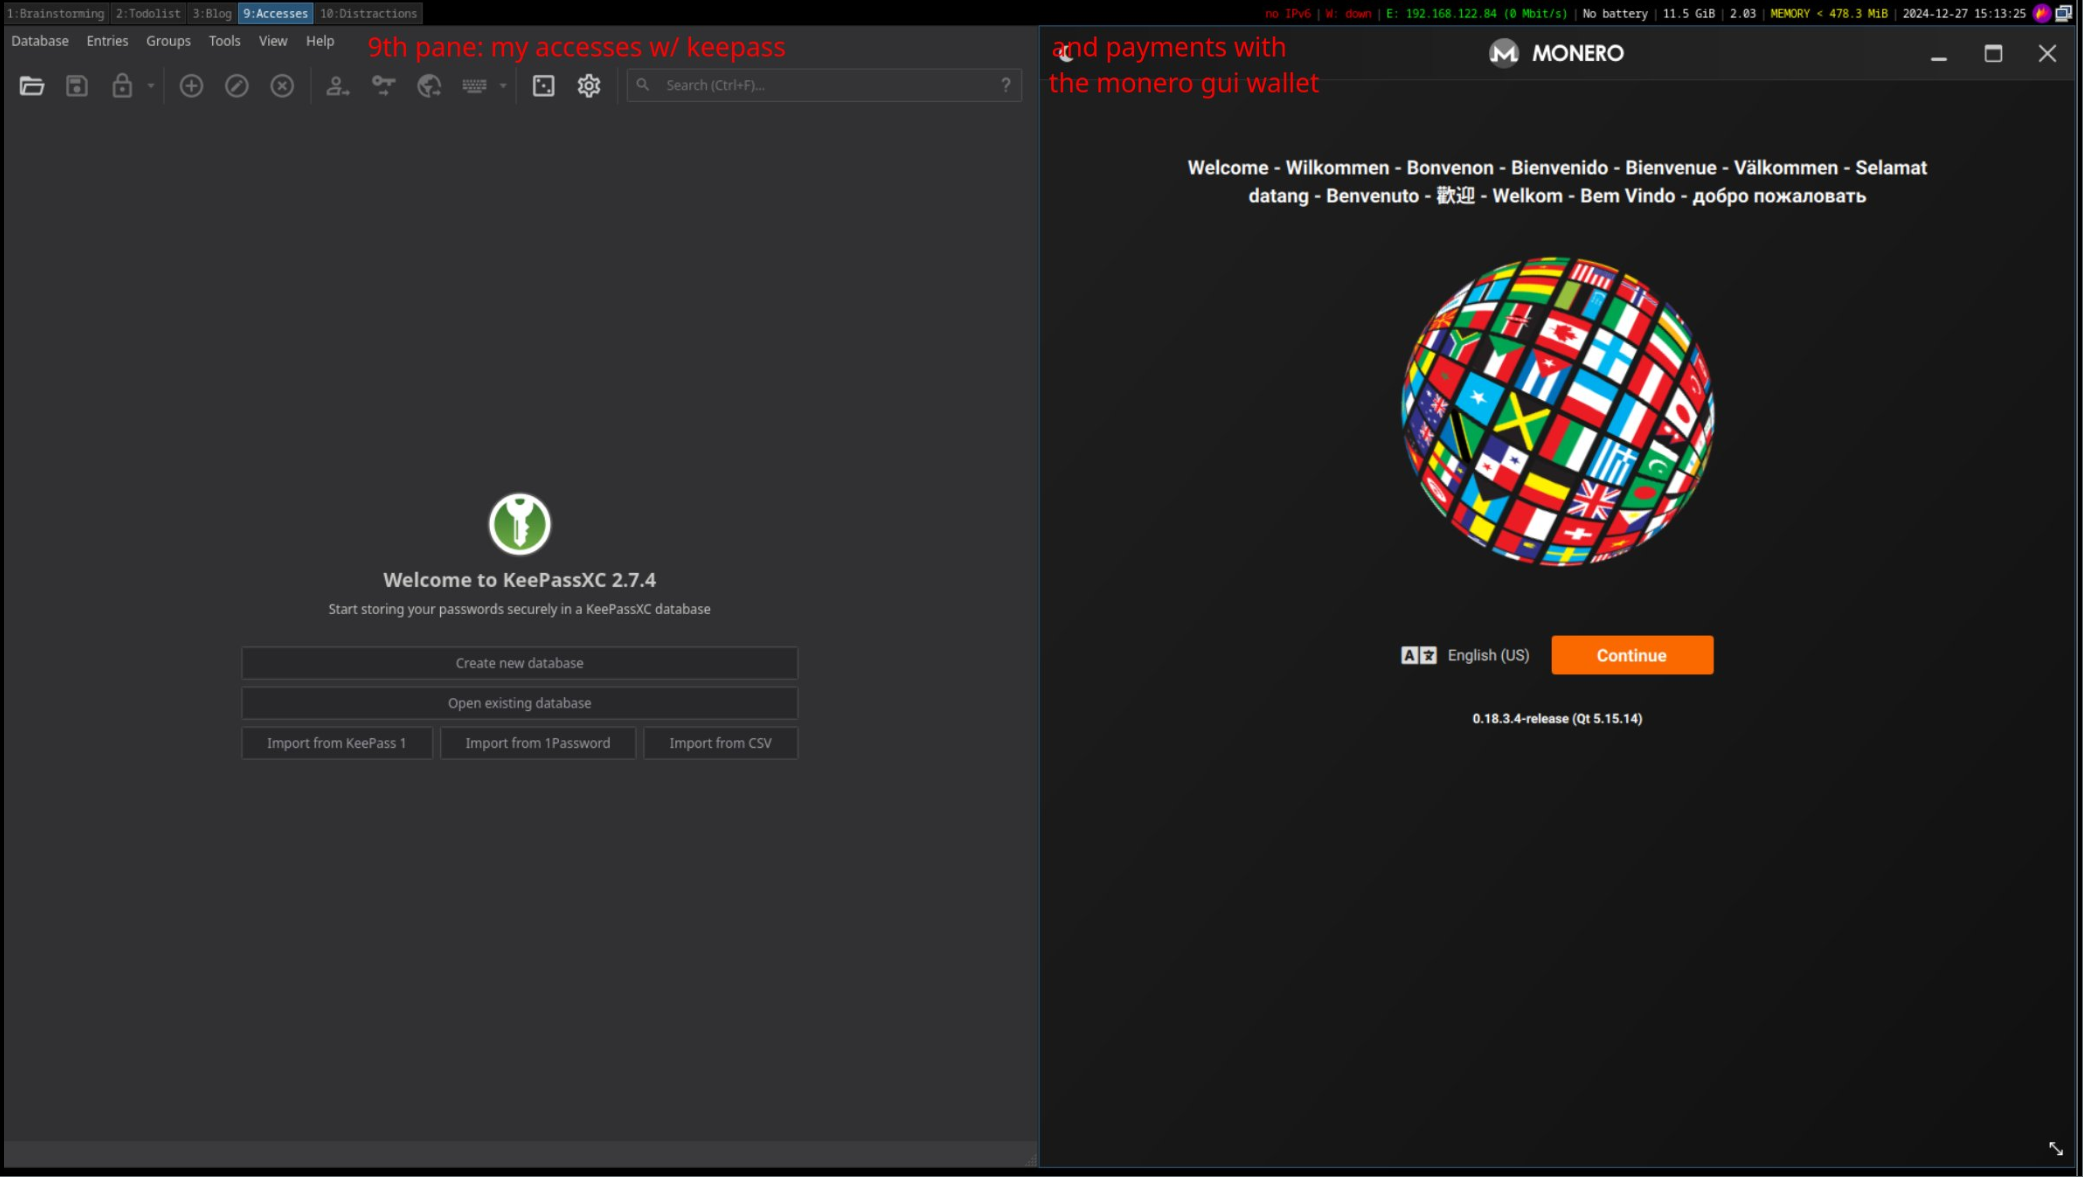Click Import from KeePass 1 button
2083x1177 pixels.
pos(337,743)
